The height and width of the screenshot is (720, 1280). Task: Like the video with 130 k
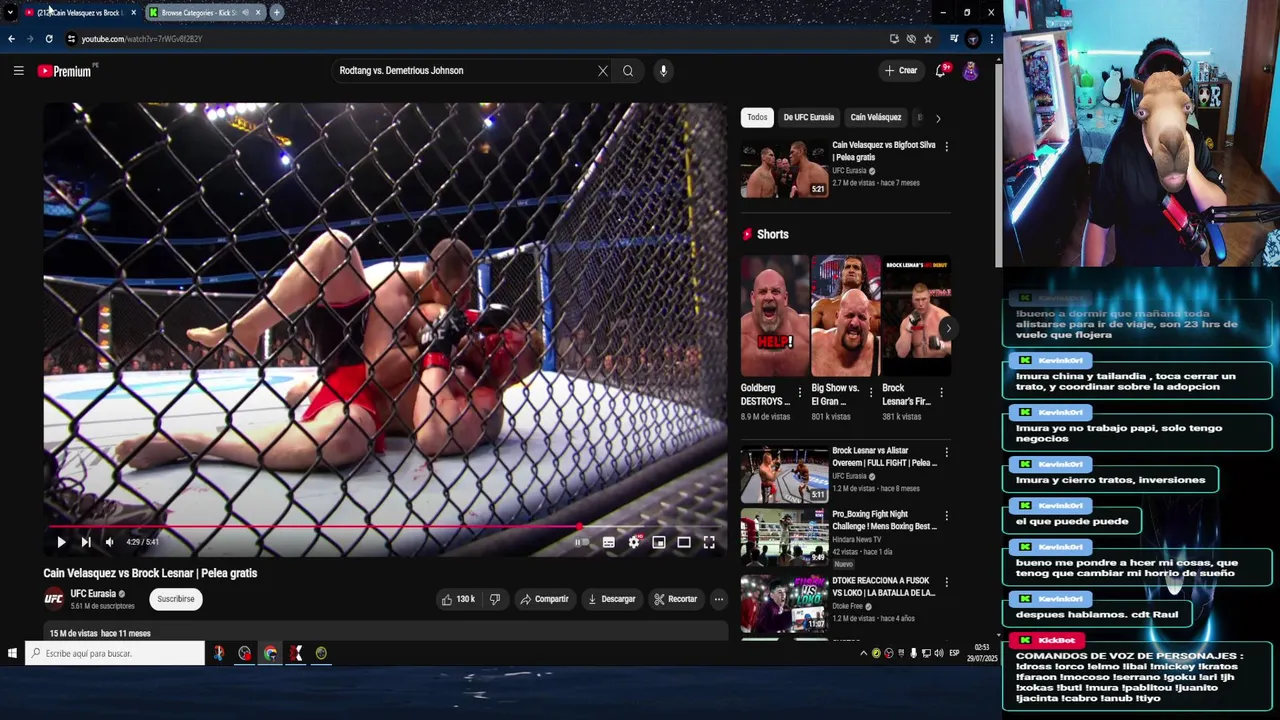point(457,599)
